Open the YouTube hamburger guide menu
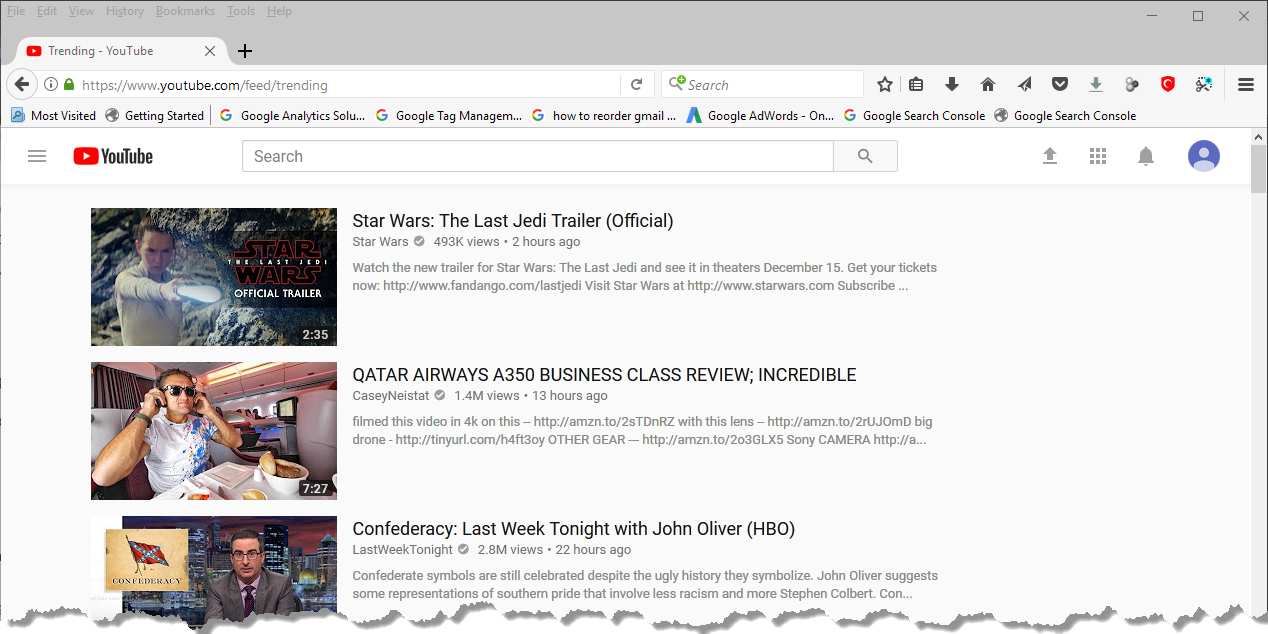The width and height of the screenshot is (1268, 634). tap(37, 156)
